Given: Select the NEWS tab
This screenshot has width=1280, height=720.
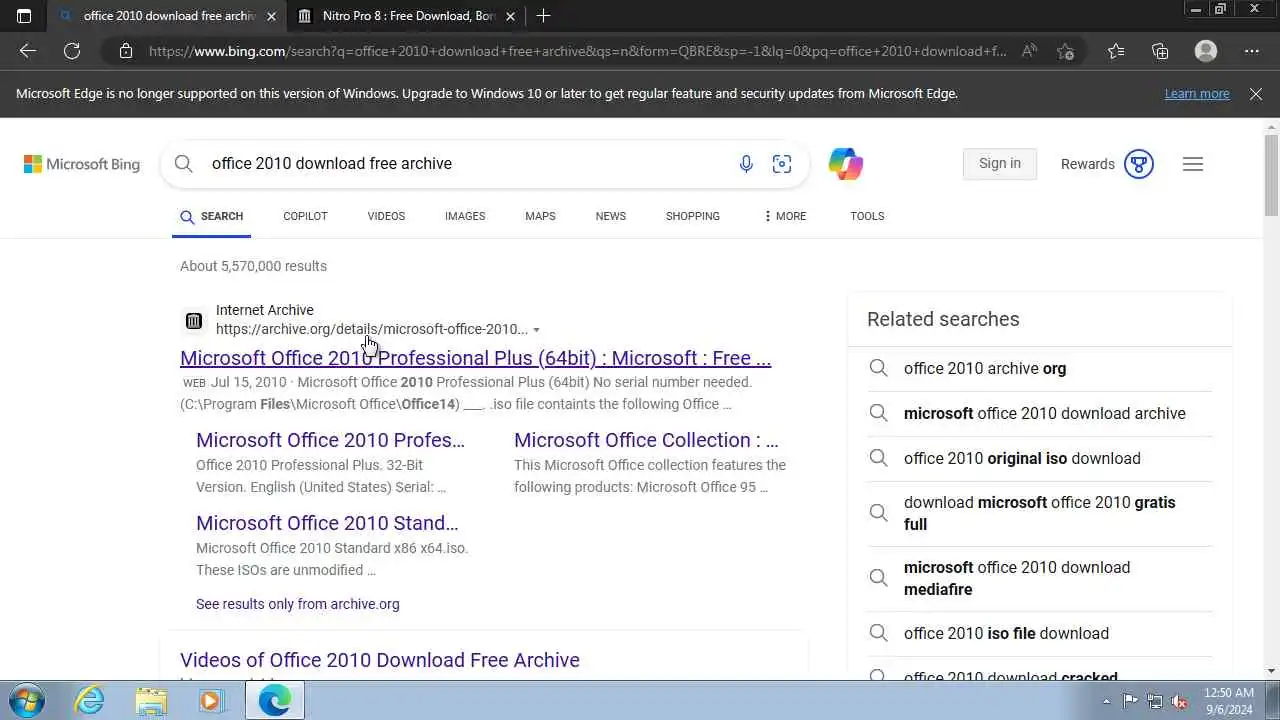Looking at the screenshot, I should click(x=611, y=216).
